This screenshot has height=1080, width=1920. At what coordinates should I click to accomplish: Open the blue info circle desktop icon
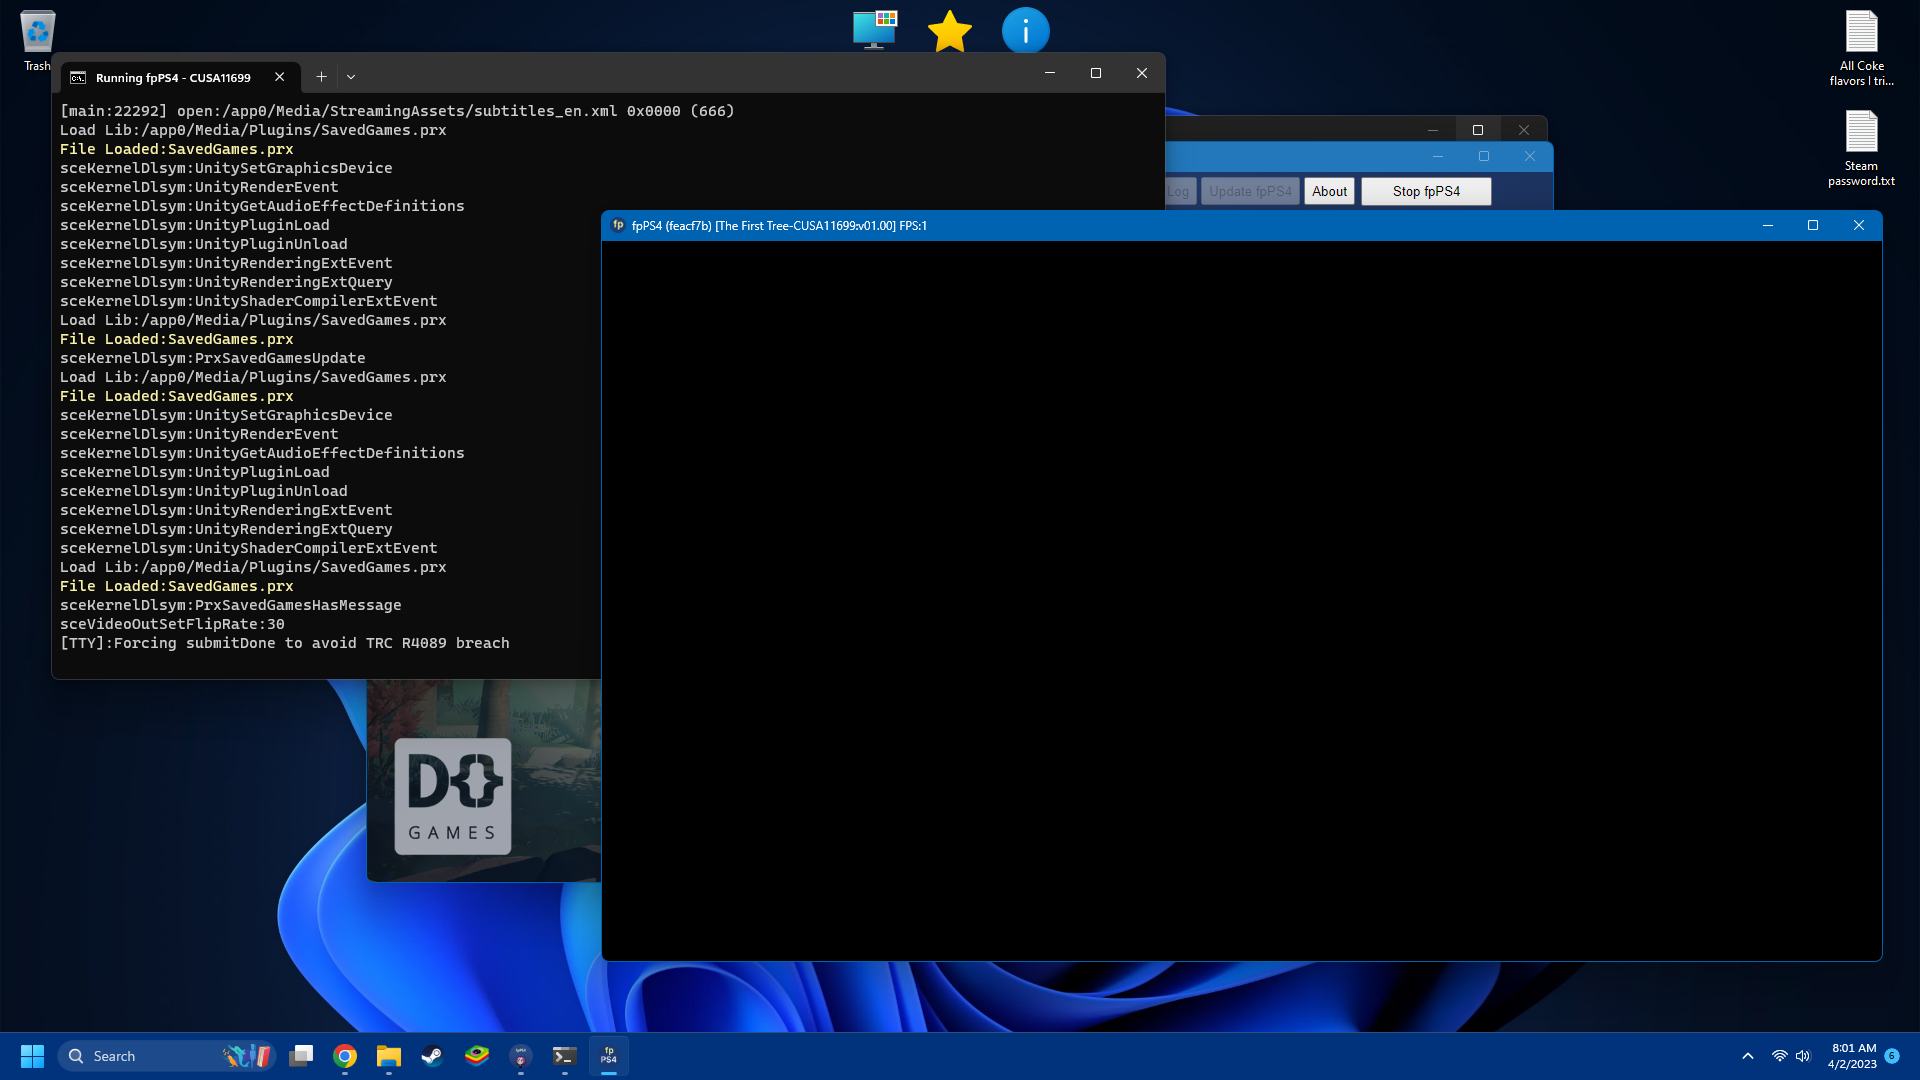coord(1025,31)
